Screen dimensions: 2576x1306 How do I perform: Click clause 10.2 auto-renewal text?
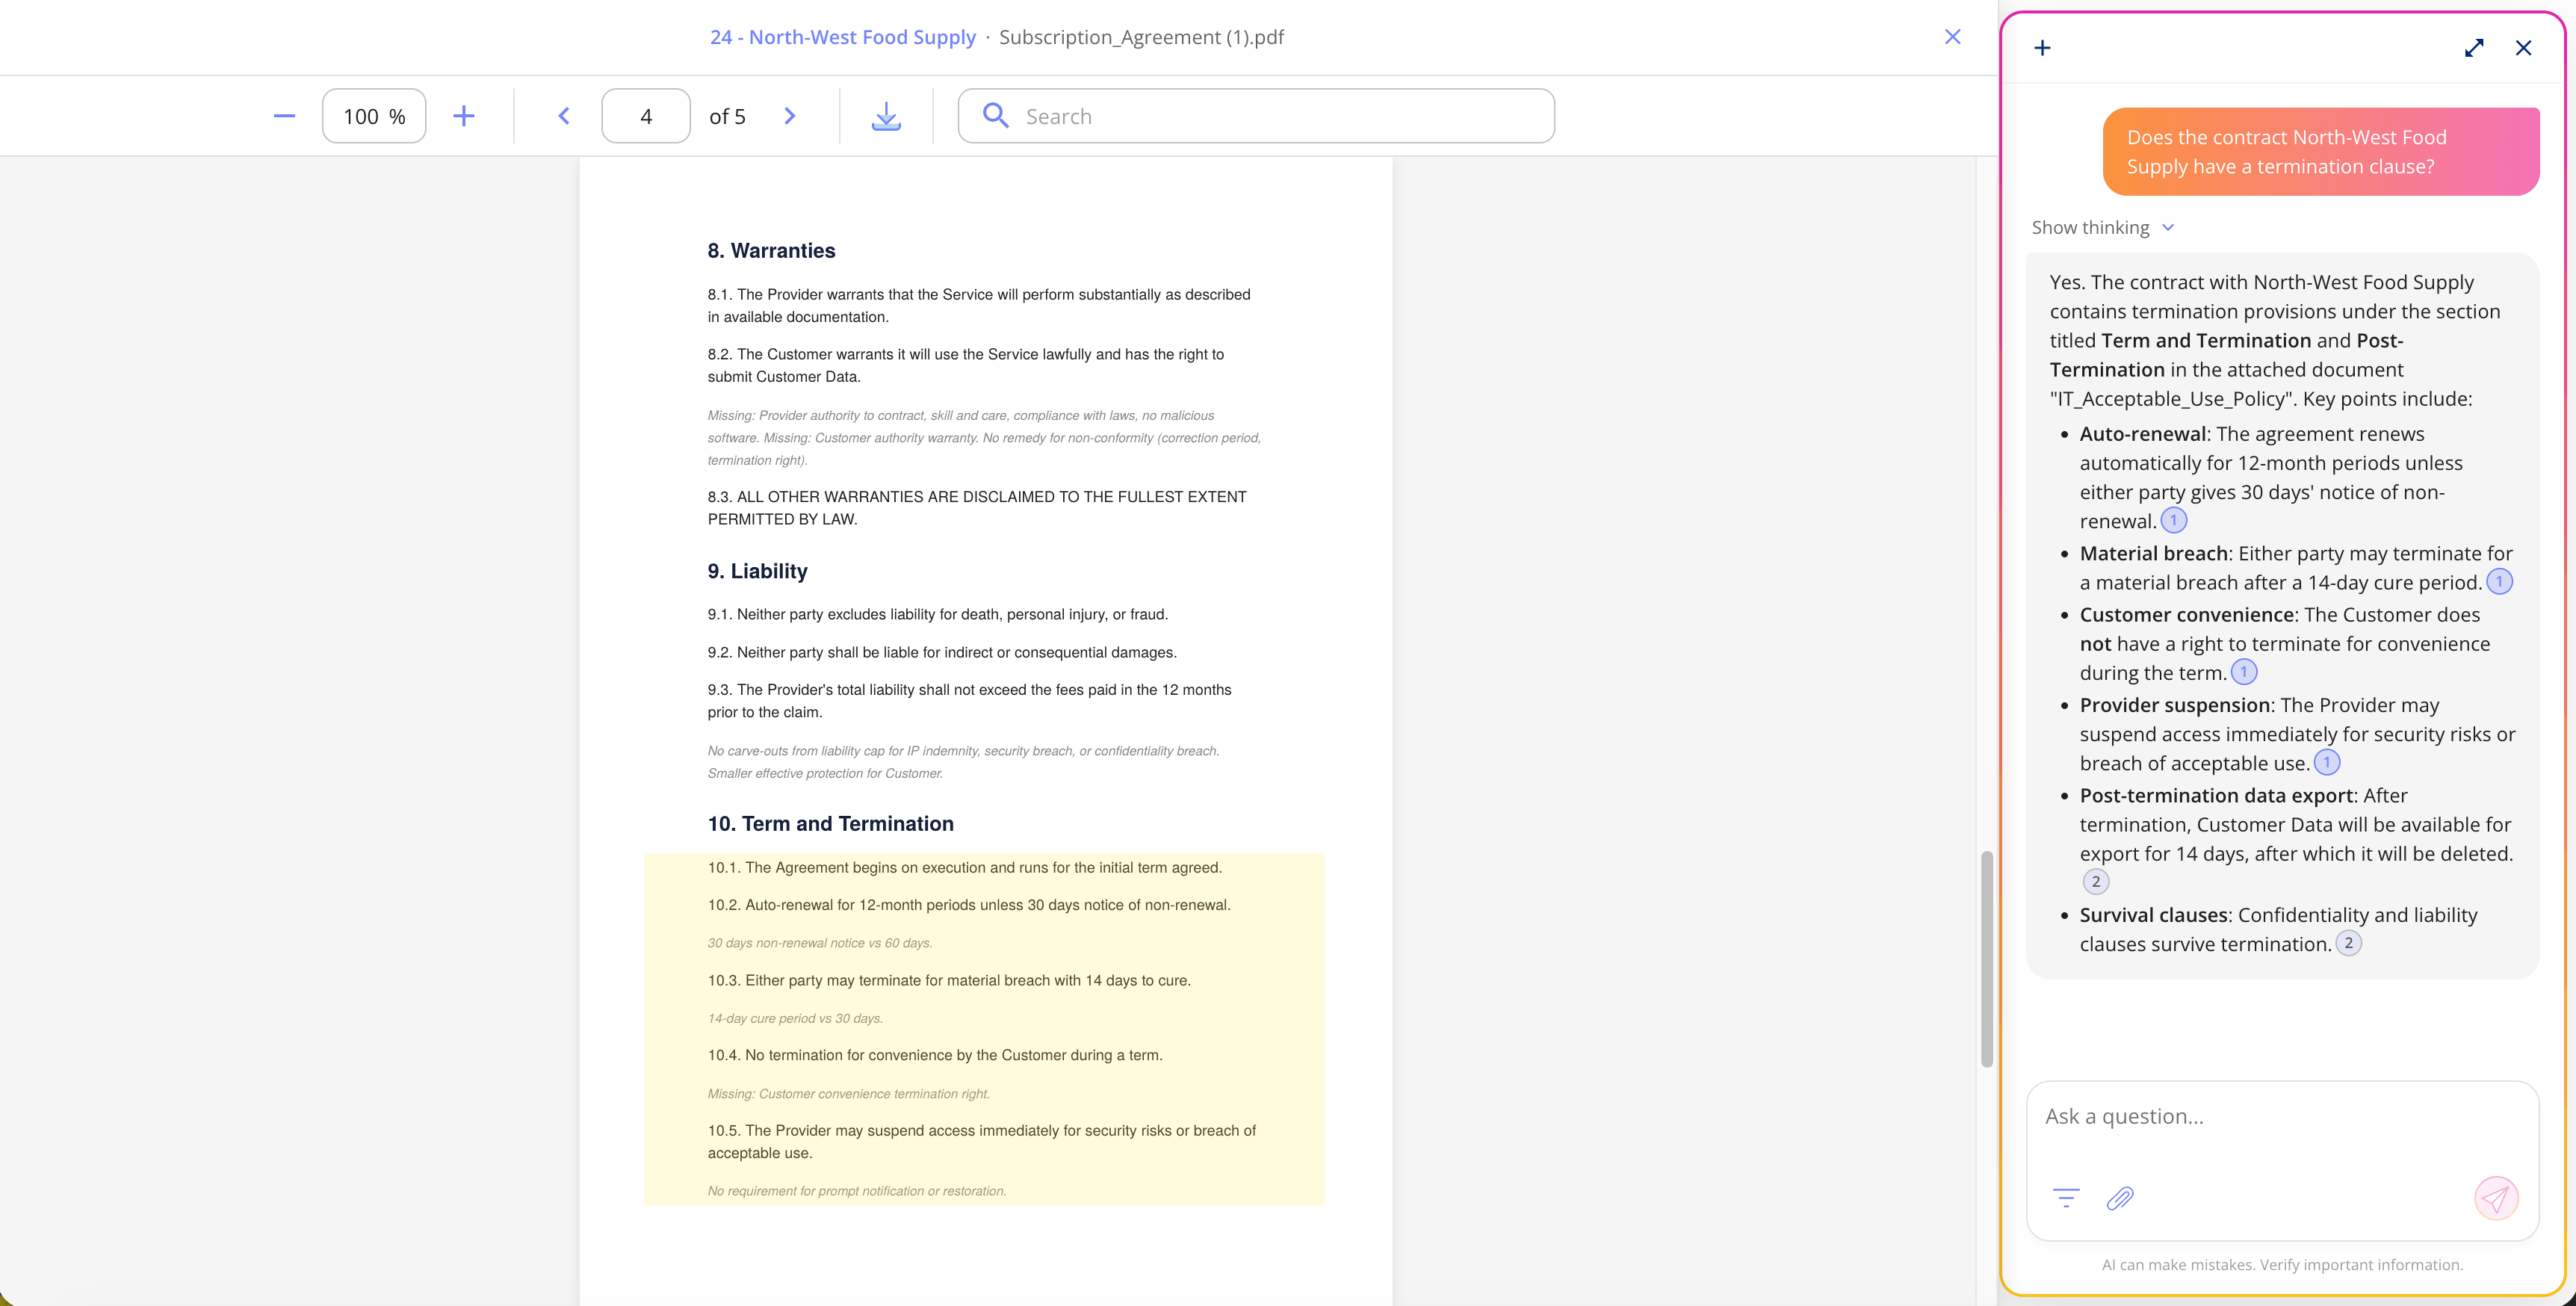969,905
